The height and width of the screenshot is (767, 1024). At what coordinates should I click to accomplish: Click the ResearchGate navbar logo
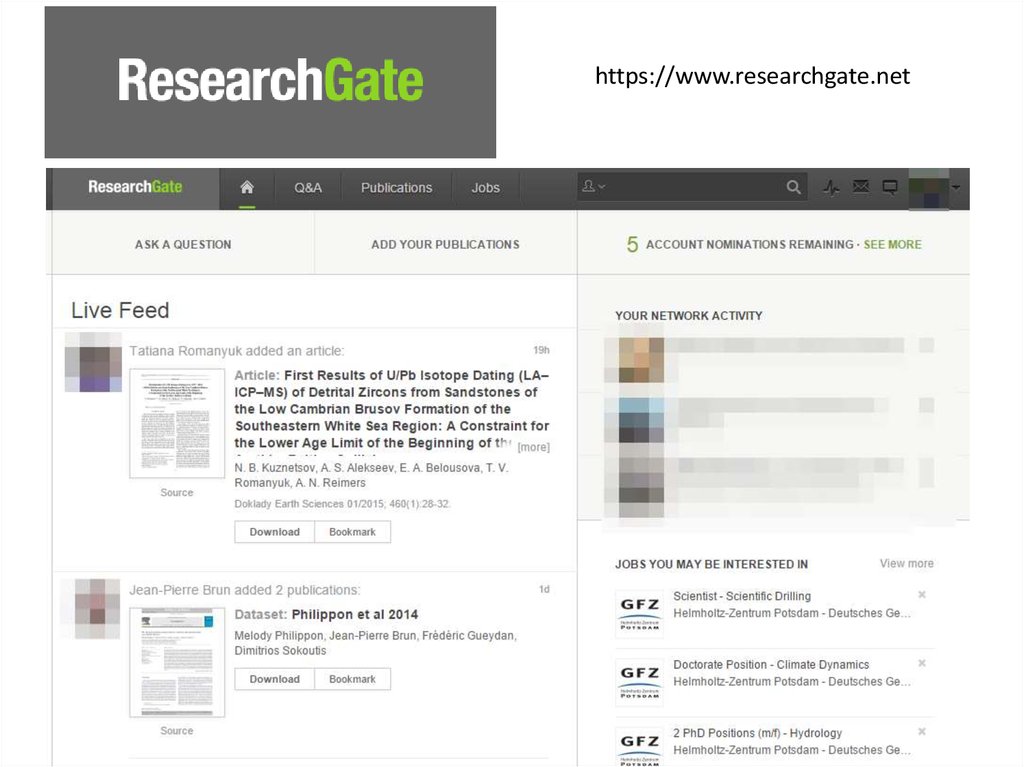[135, 187]
